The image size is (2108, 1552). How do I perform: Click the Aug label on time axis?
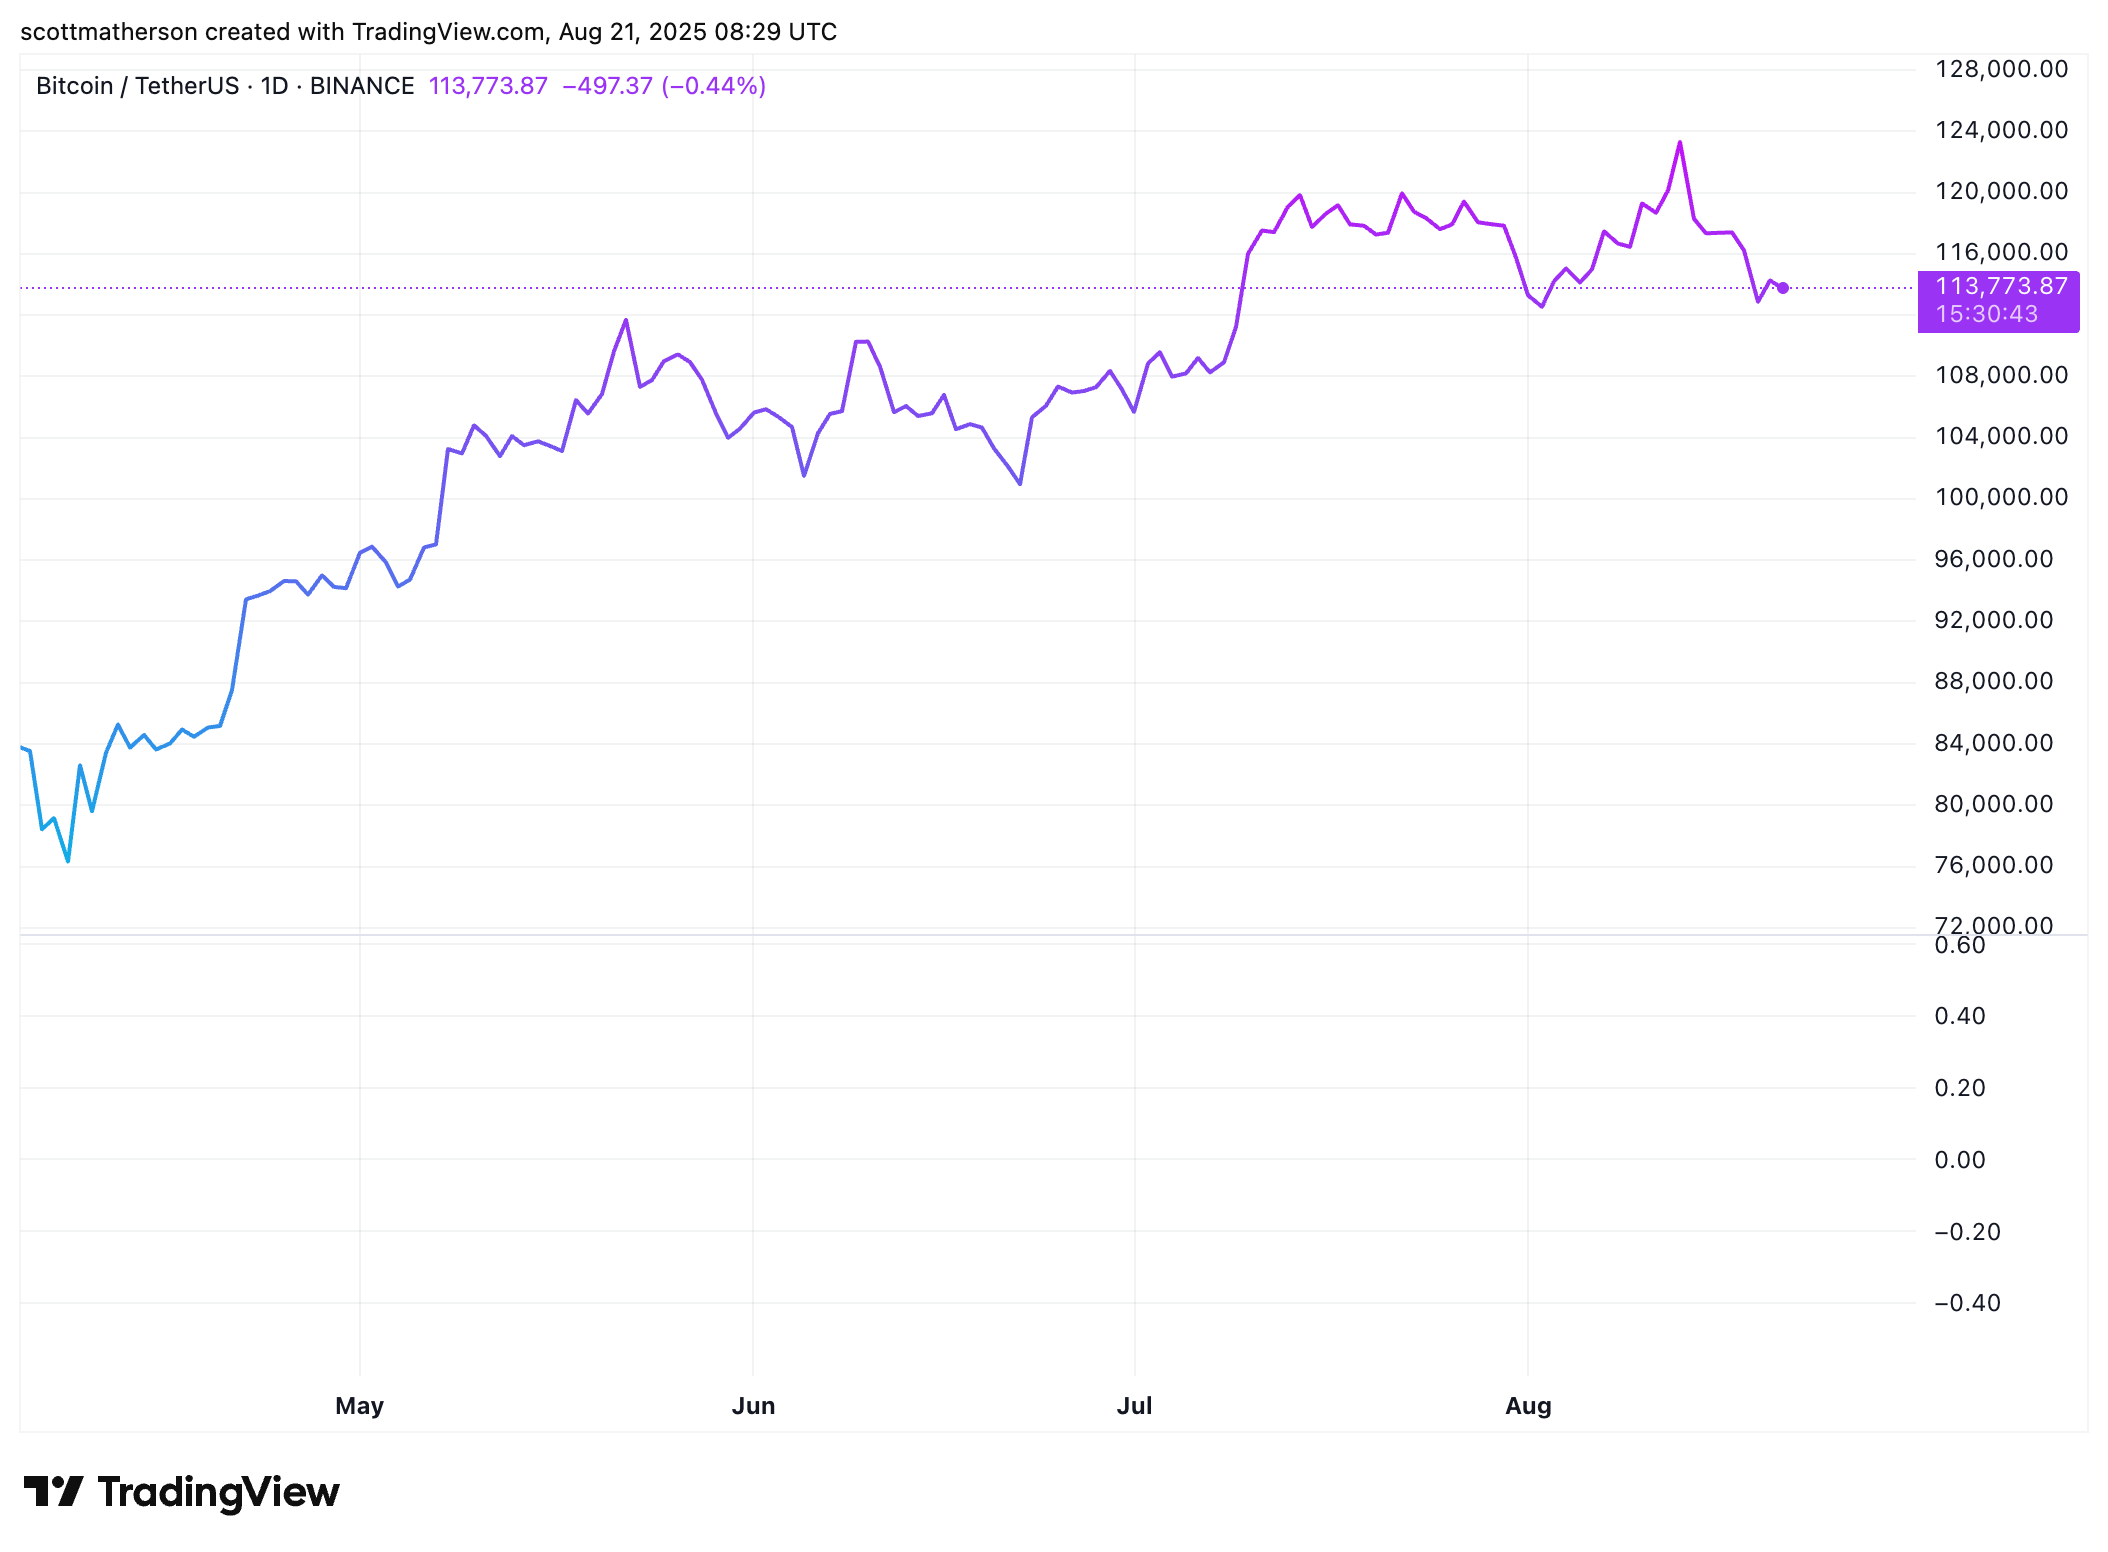1529,1406
